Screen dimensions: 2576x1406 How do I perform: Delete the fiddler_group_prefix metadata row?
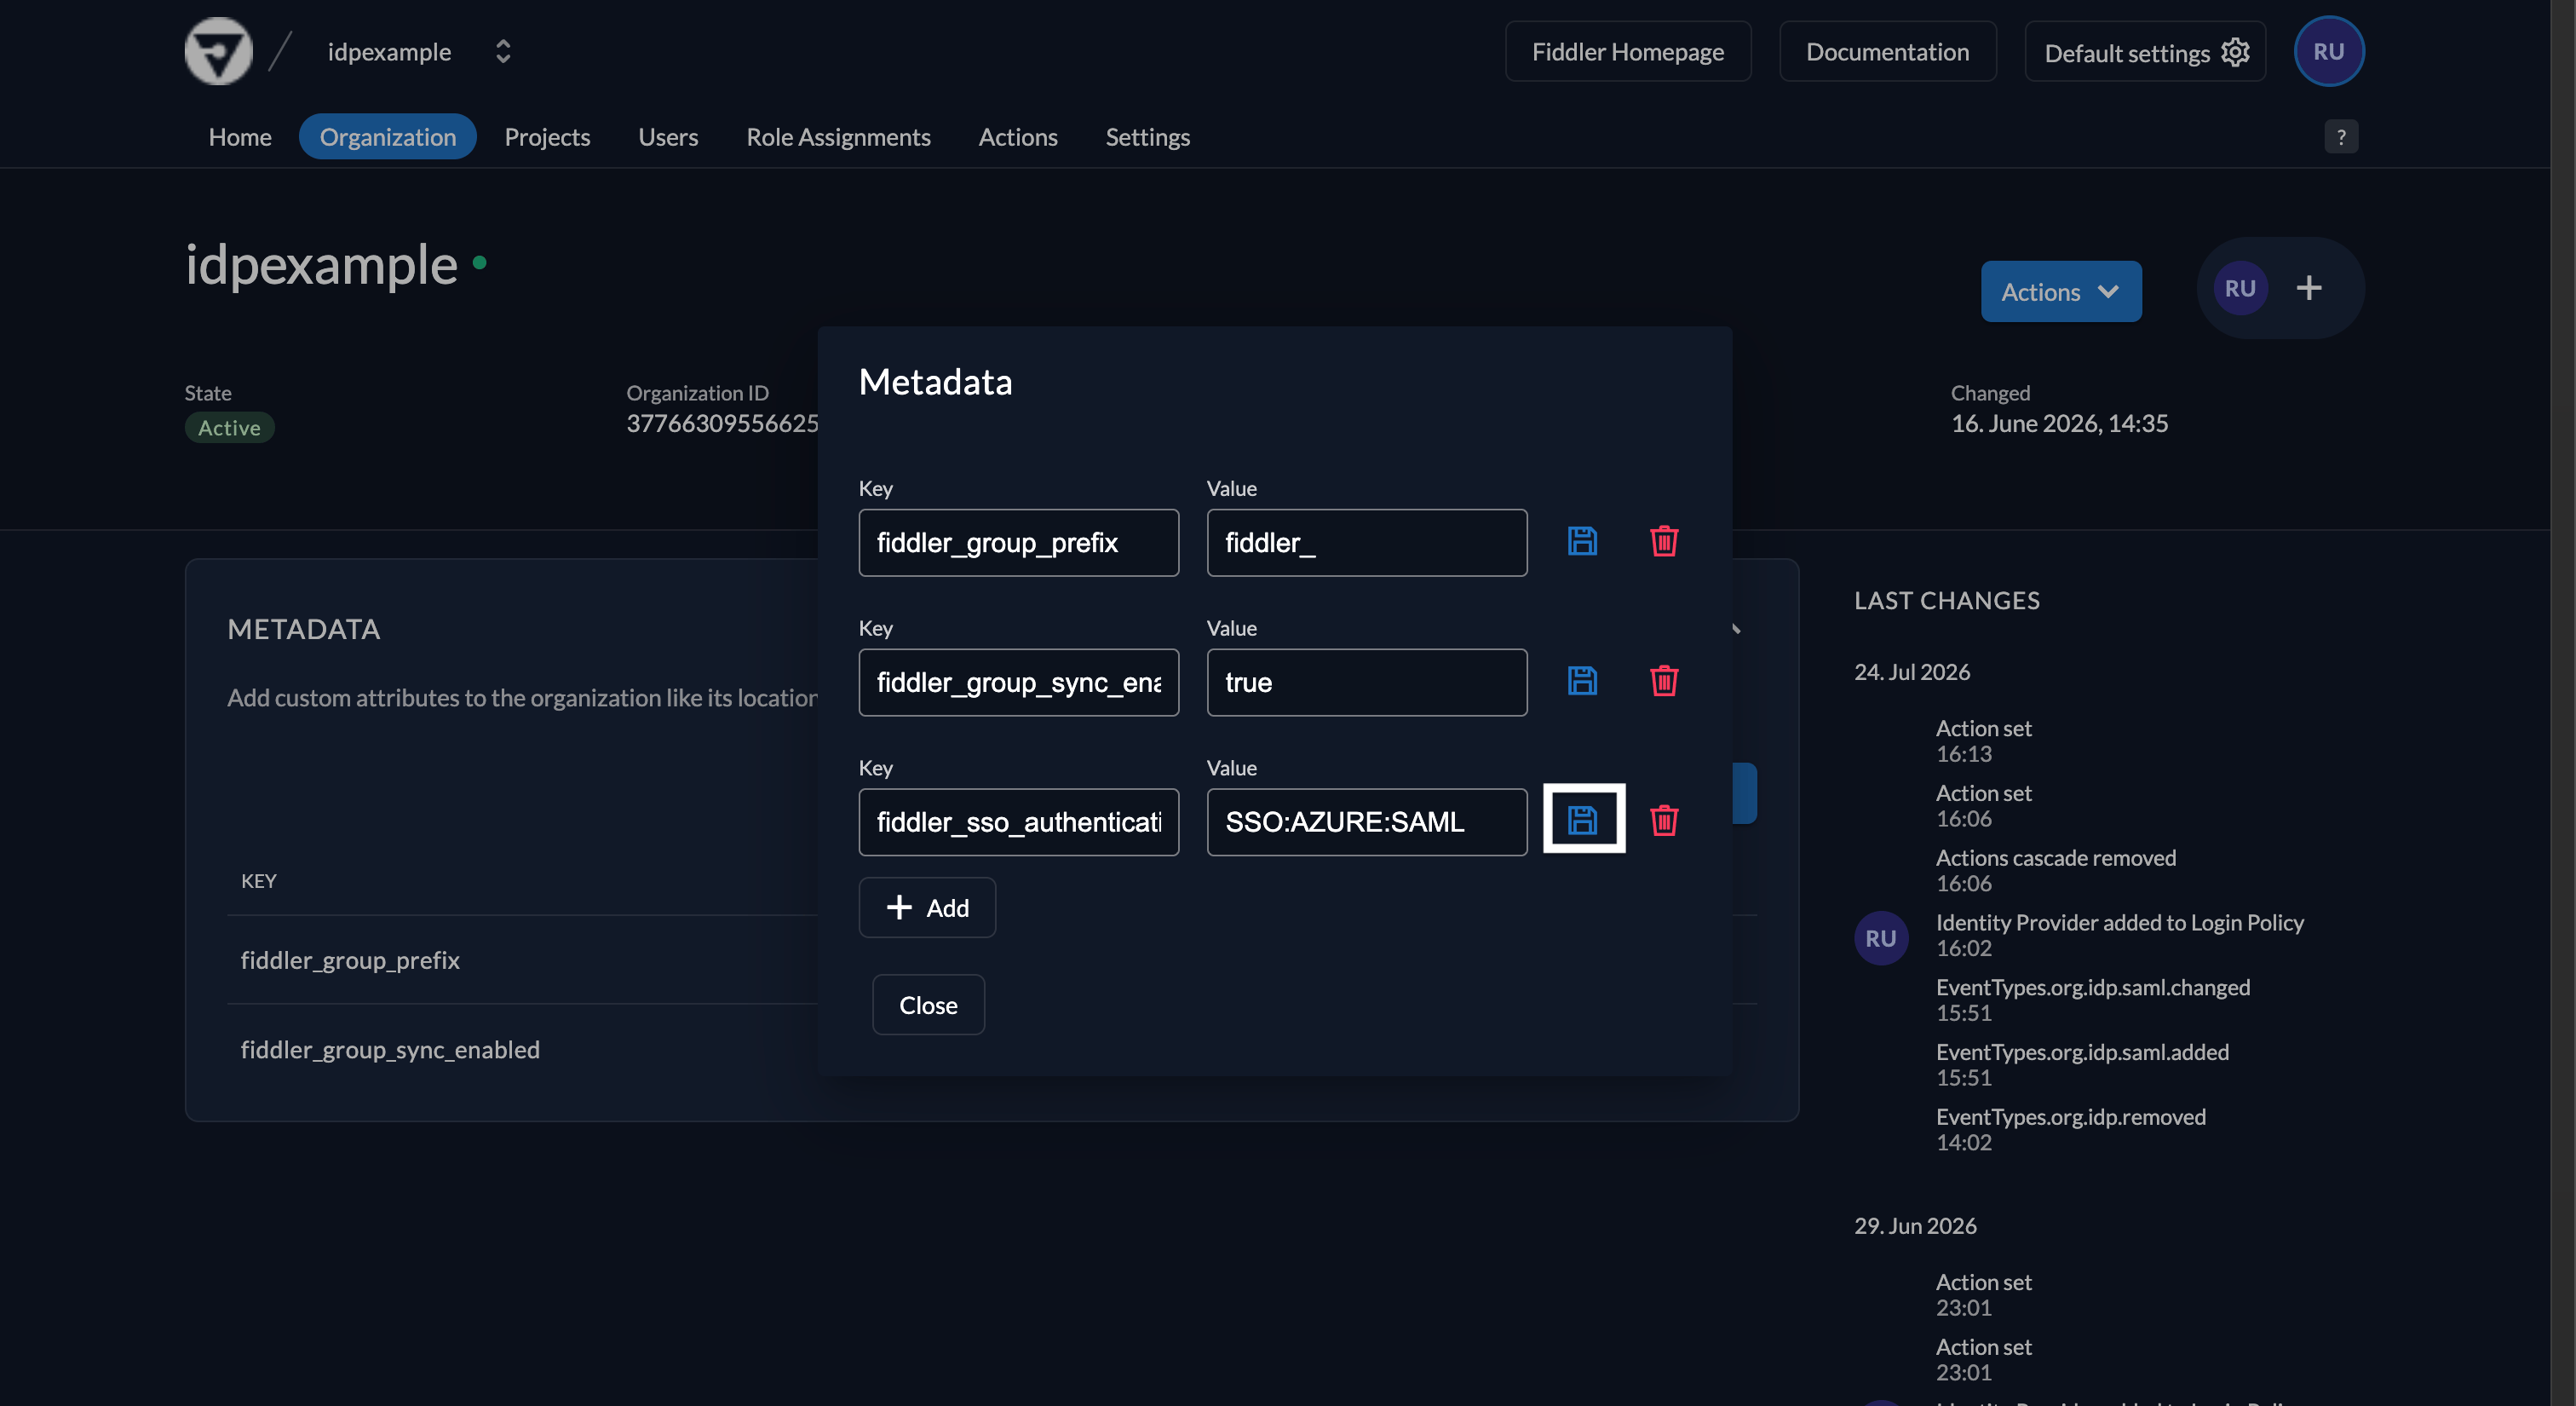coord(1663,541)
